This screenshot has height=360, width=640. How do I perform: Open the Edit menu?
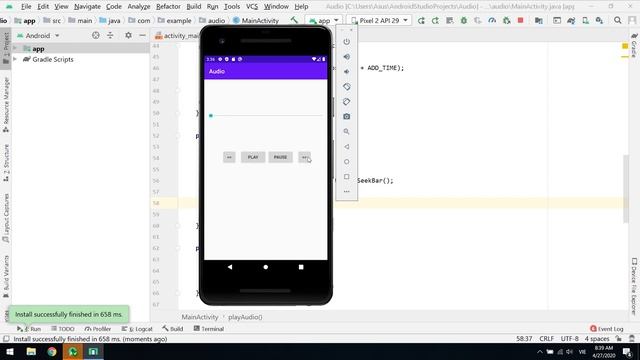(43, 7)
